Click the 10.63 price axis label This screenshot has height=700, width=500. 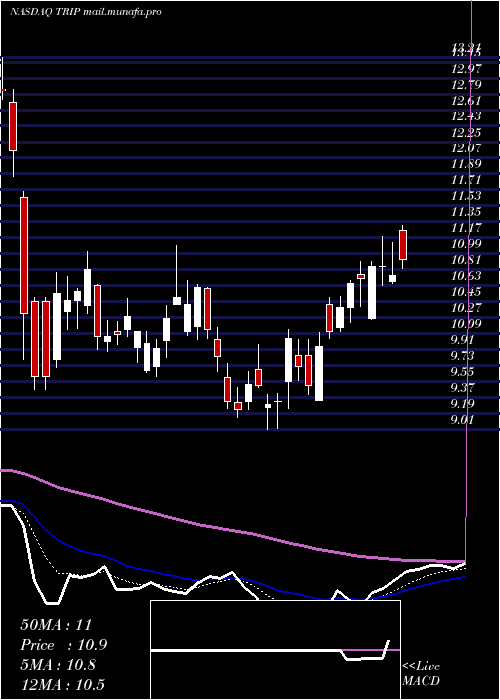pos(467,276)
